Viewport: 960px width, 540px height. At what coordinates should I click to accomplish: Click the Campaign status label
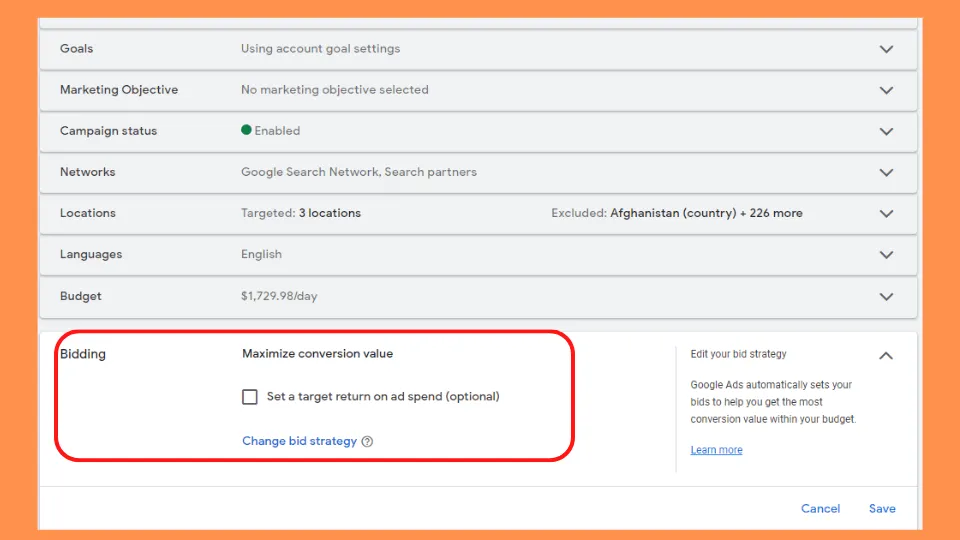click(x=108, y=130)
